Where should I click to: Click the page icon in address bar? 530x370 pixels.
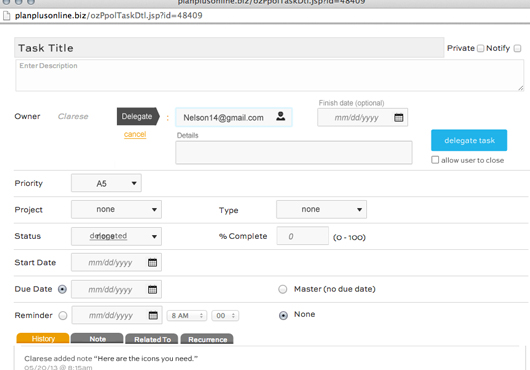(6, 16)
